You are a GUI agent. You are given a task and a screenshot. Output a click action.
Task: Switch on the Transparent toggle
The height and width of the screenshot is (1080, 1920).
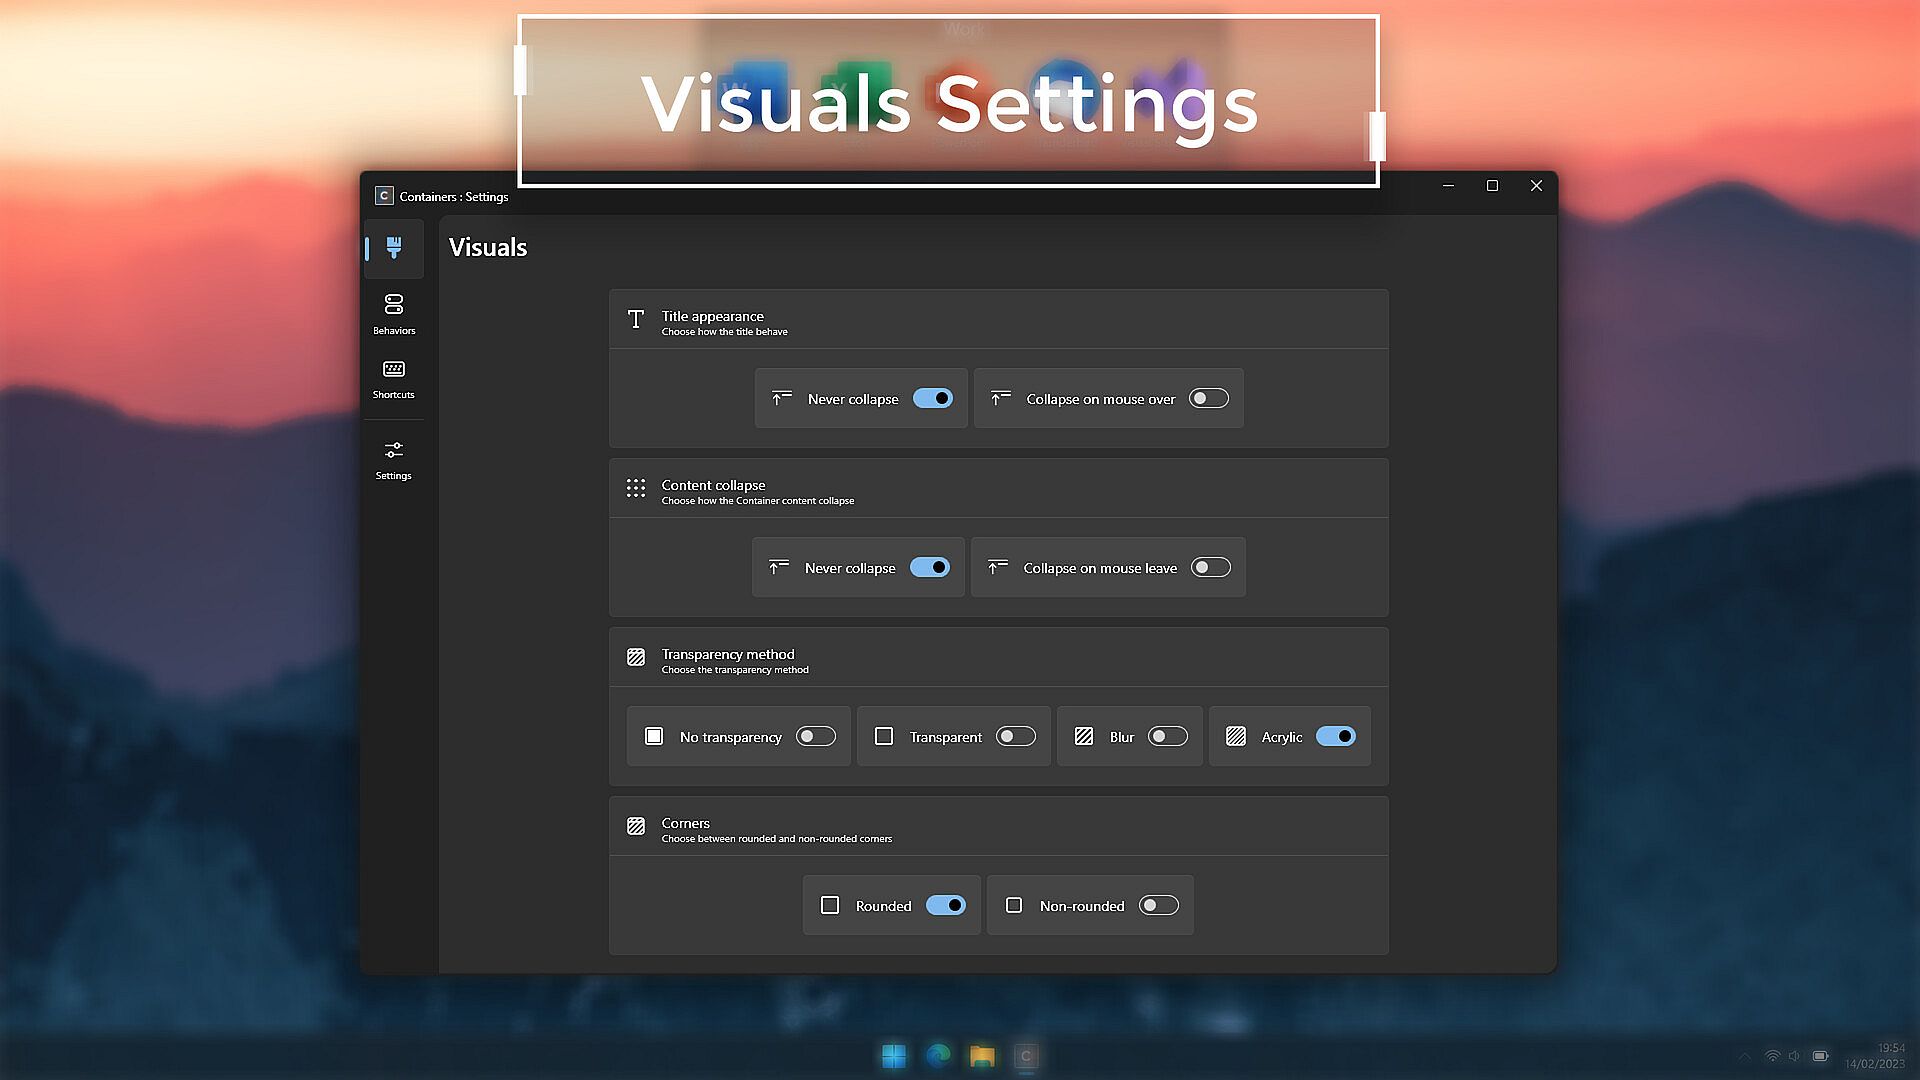point(1015,736)
